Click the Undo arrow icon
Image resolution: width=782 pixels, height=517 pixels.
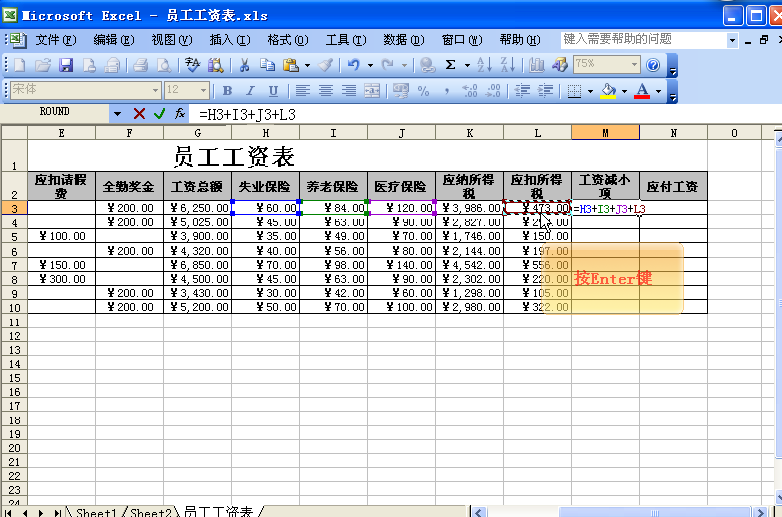354,65
